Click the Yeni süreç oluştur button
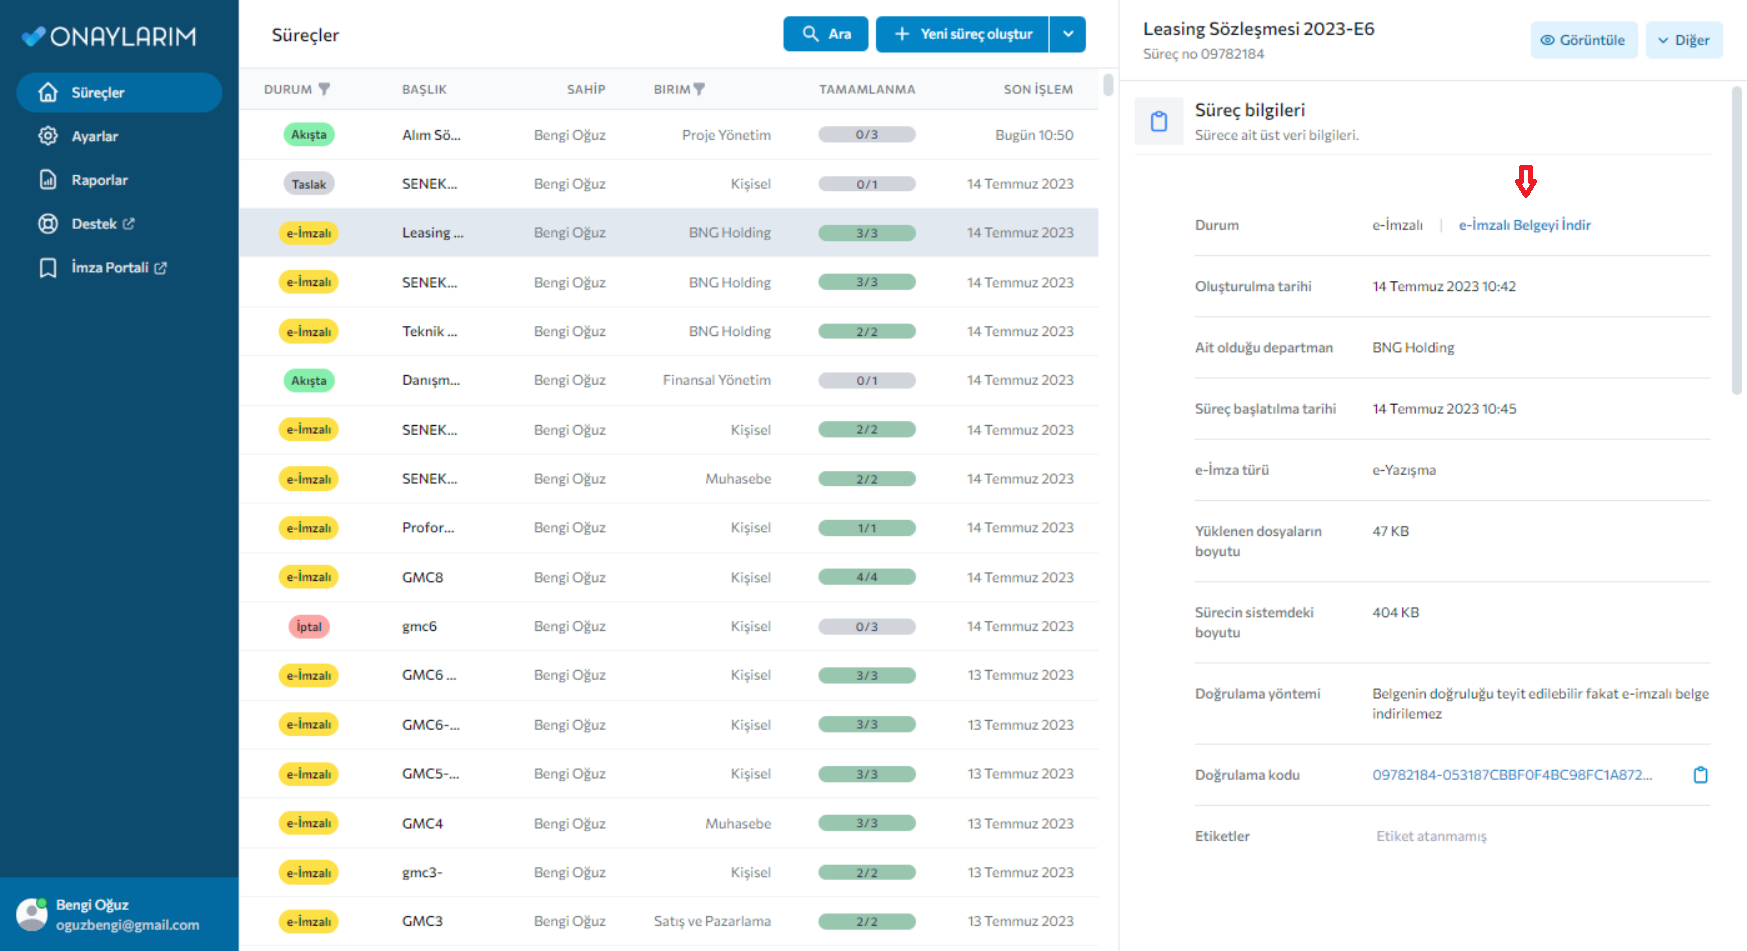 tap(962, 34)
